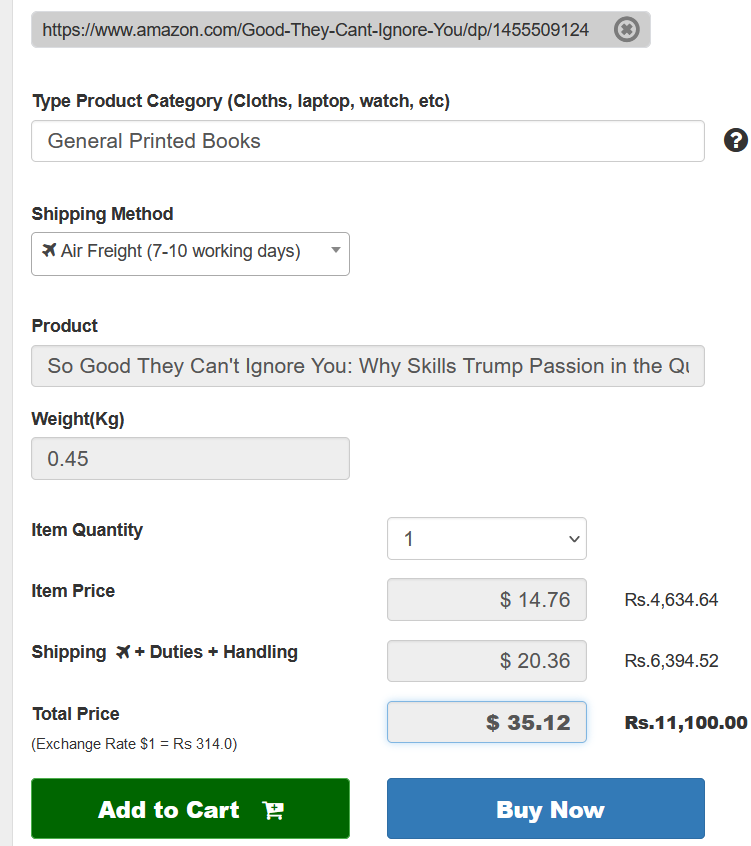Click the Add to Cart button

tap(190, 808)
